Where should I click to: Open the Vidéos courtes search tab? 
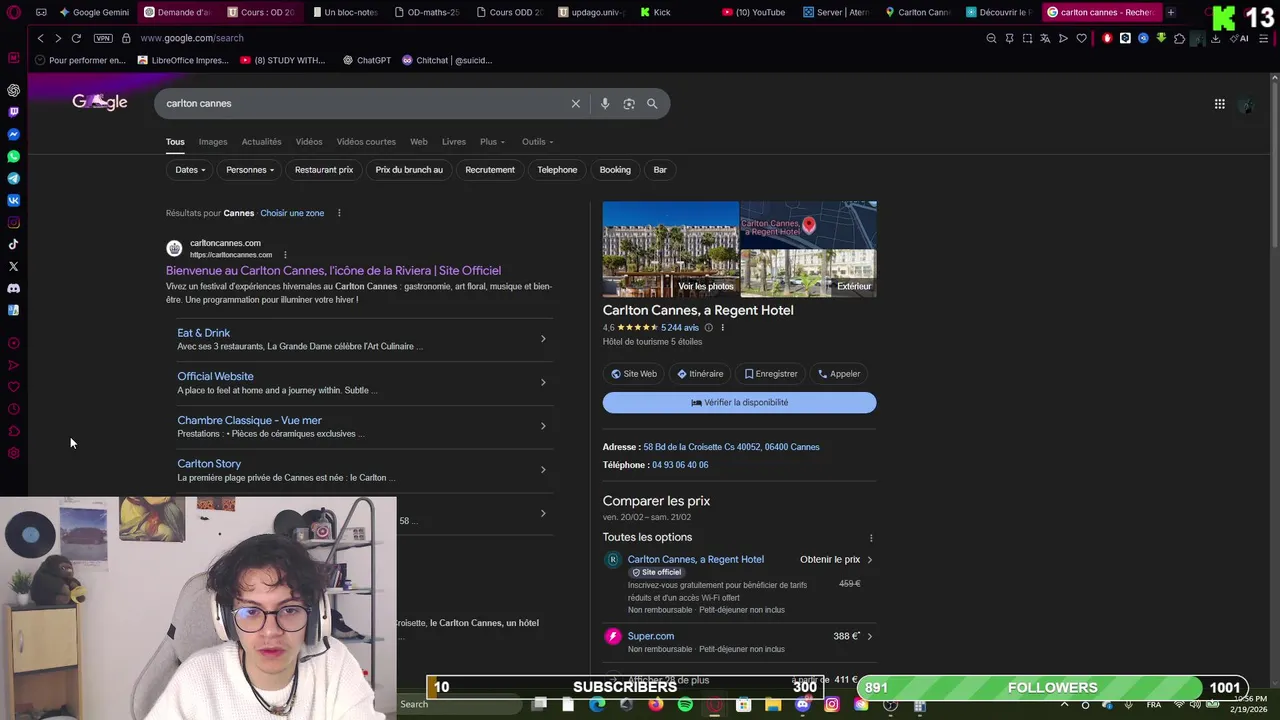(x=366, y=141)
